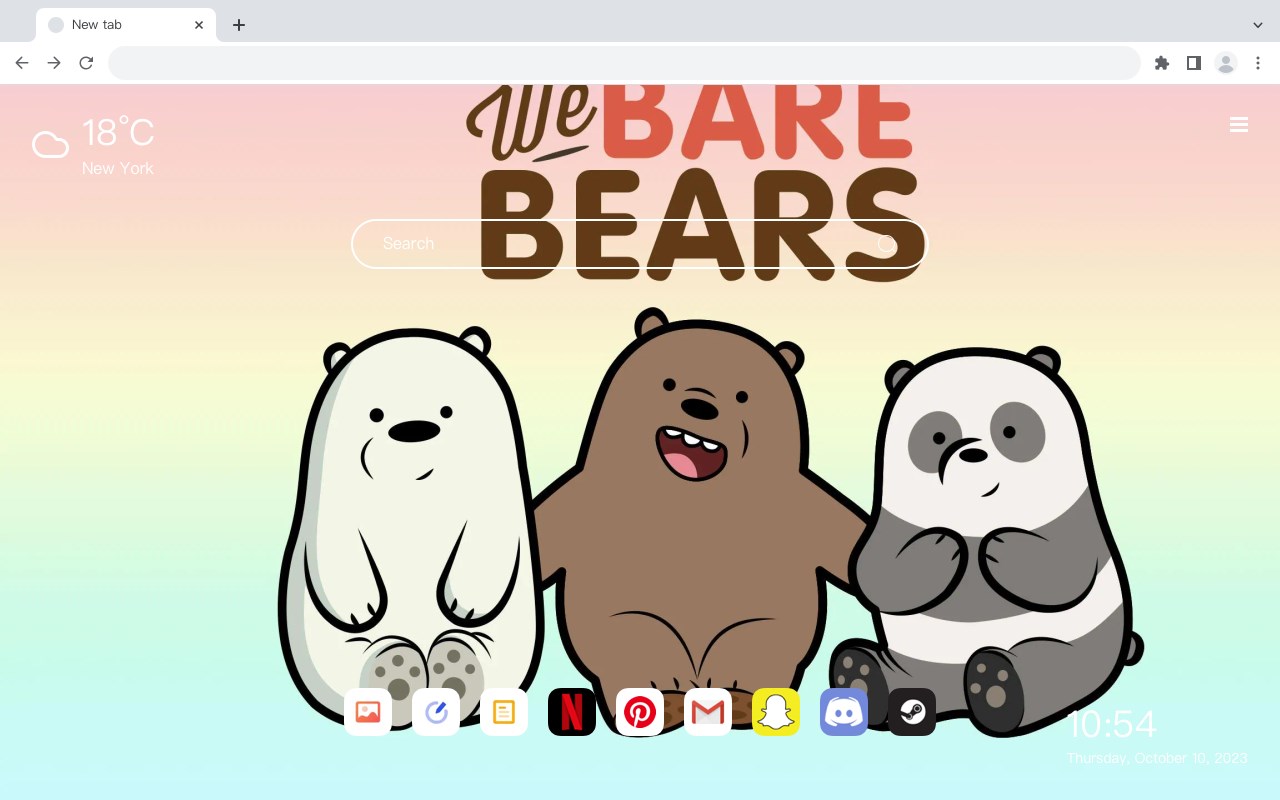Open the blue circular pencil shortcut
1280x800 pixels.
436,712
